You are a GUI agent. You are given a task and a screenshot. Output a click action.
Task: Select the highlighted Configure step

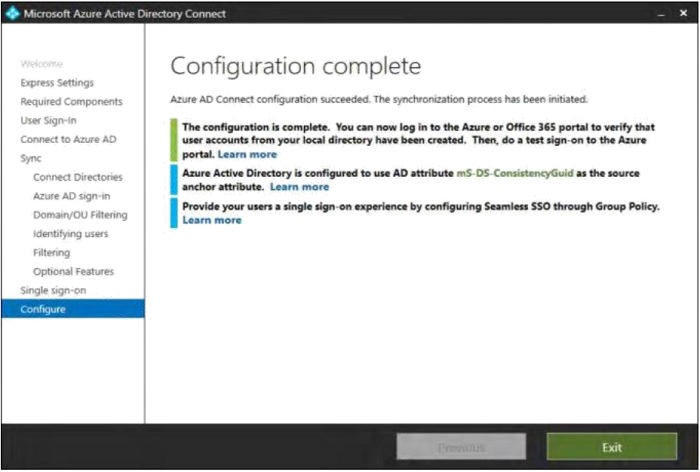click(x=73, y=309)
